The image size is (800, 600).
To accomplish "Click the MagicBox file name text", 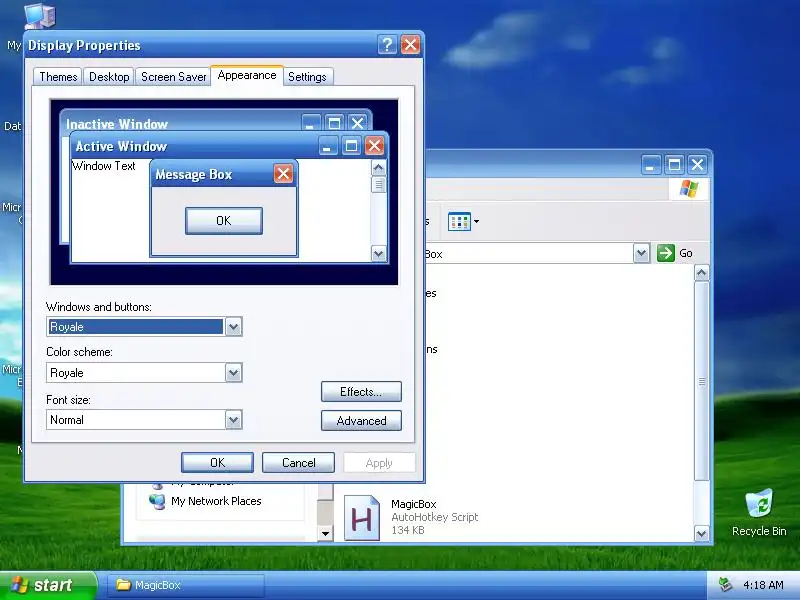I will [x=414, y=504].
